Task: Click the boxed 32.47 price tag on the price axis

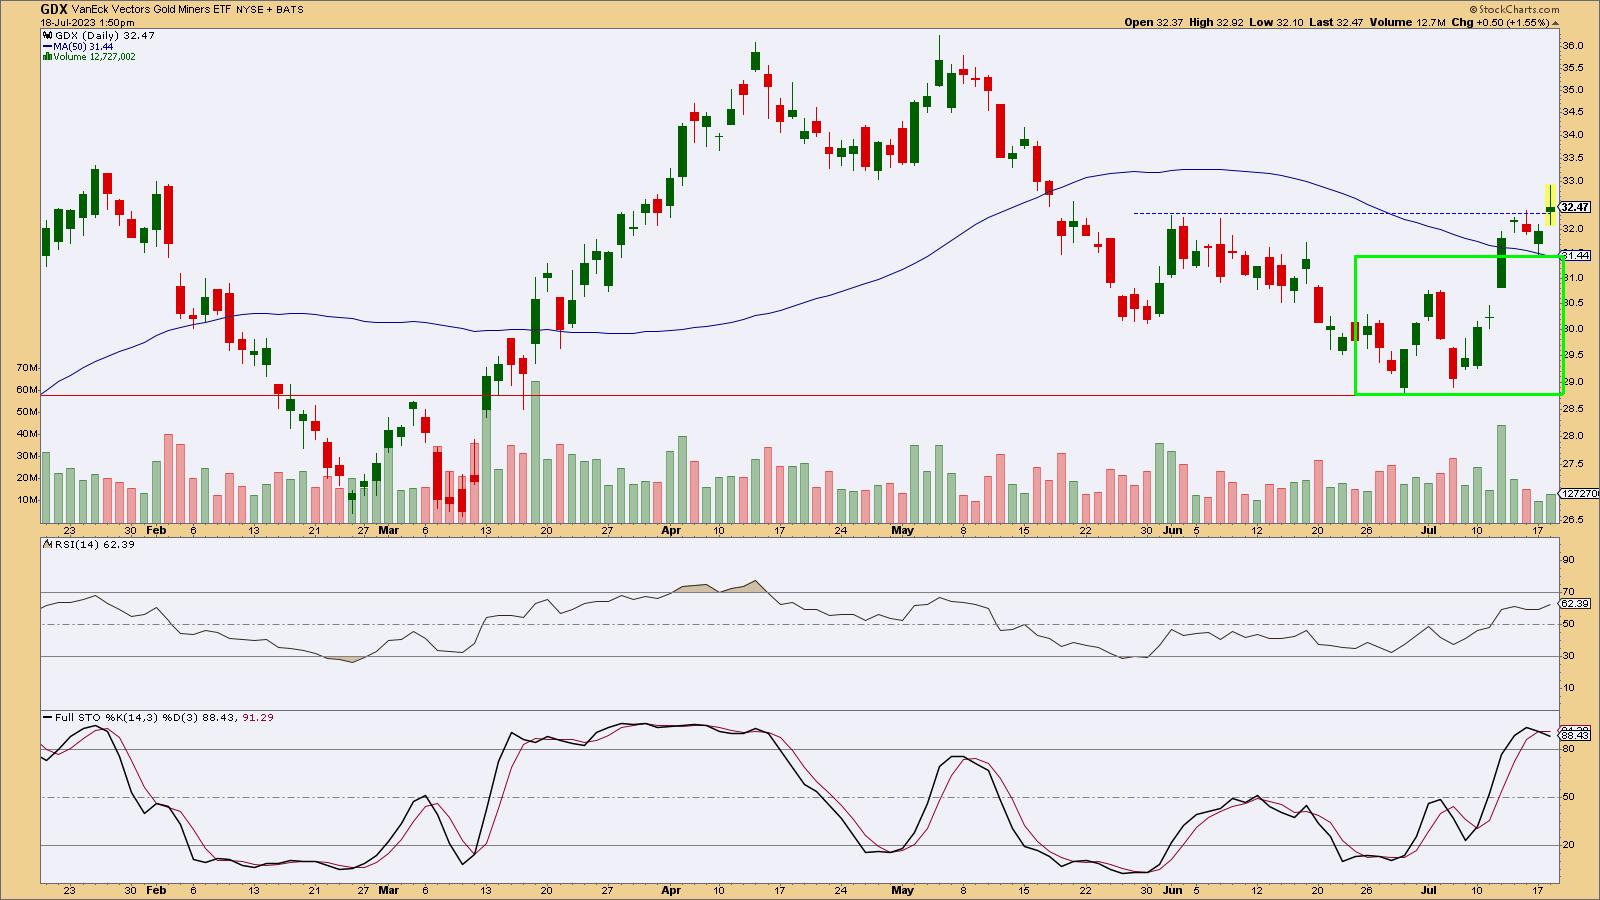Action: tap(1575, 207)
